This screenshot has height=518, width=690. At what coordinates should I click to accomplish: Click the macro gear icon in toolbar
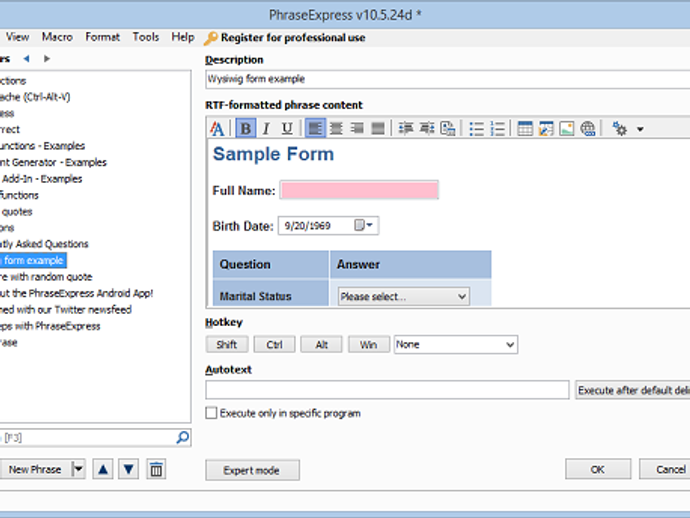(620, 129)
